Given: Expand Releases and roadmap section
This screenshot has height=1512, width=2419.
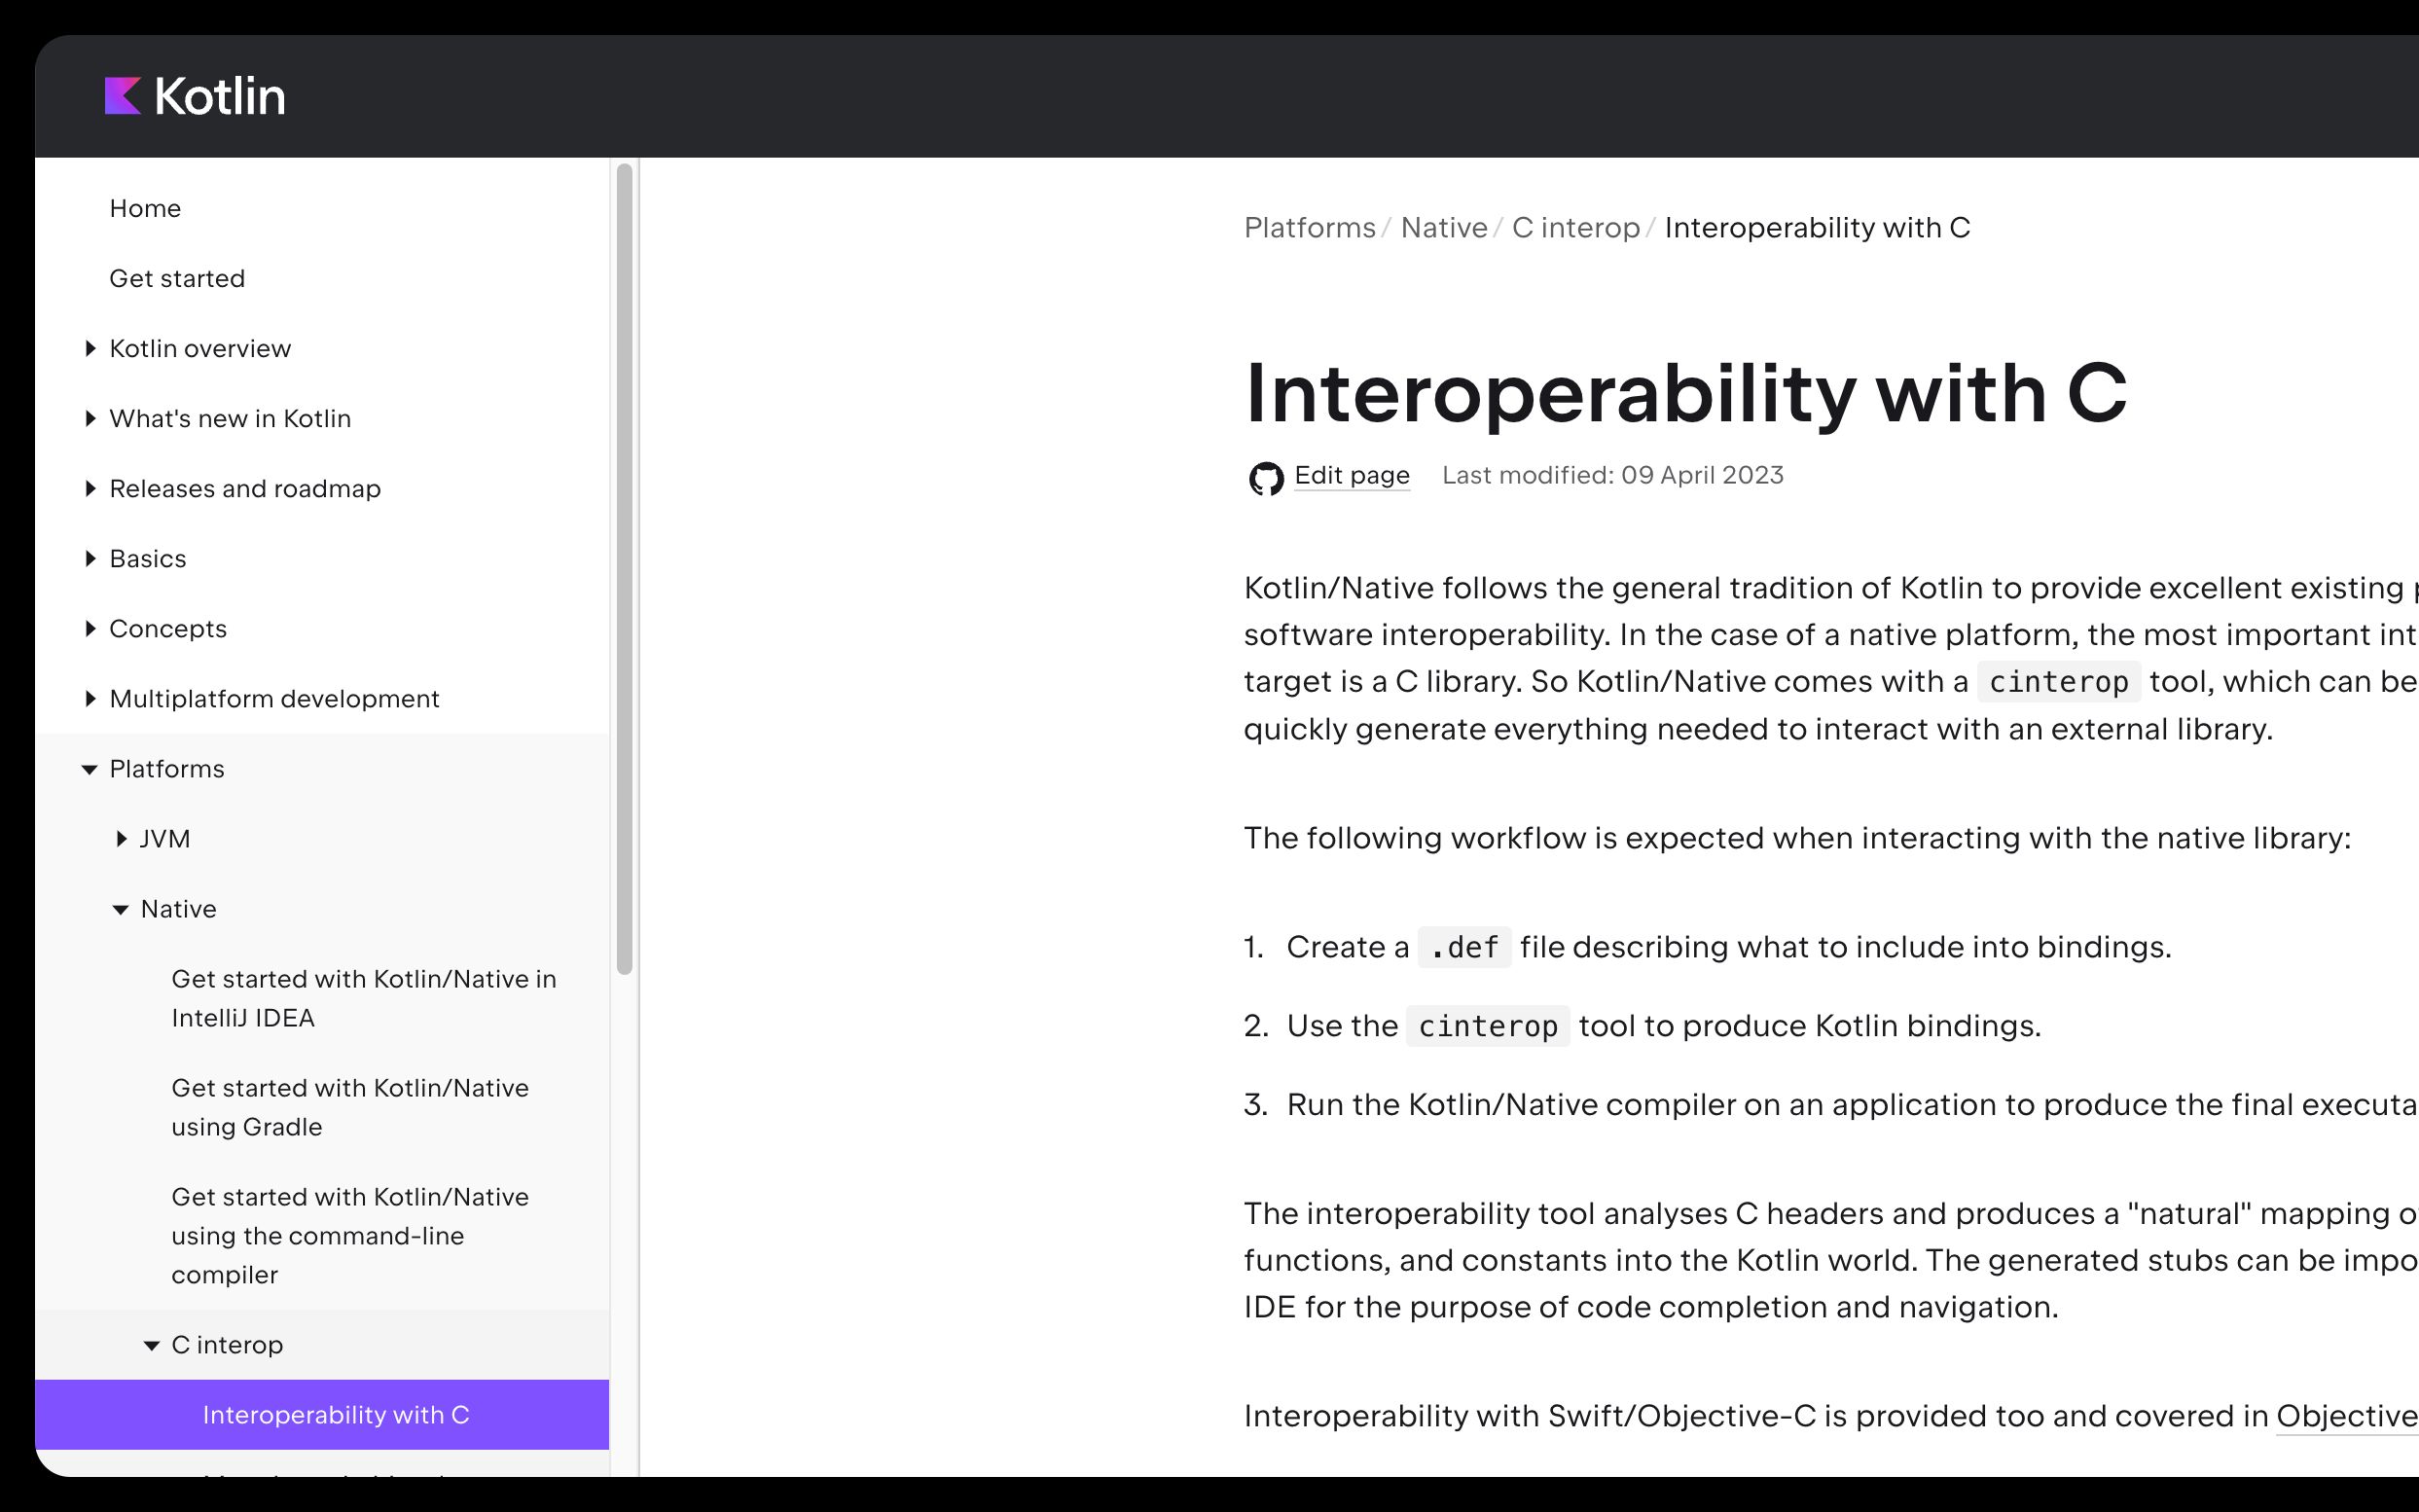Looking at the screenshot, I should click(x=90, y=489).
